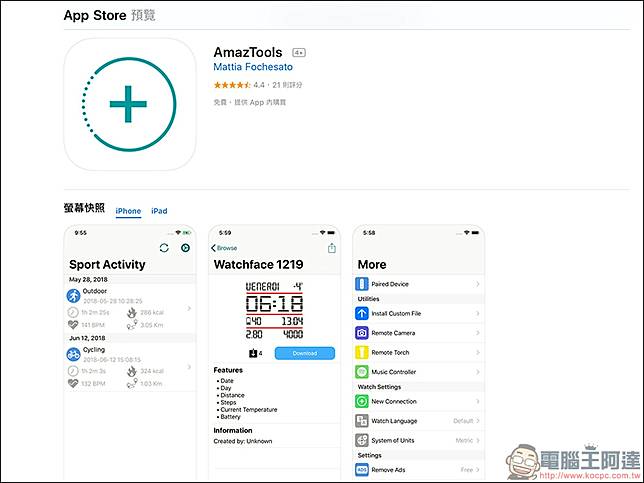Tap the Remote Camera icon
644x483 pixels.
point(362,333)
